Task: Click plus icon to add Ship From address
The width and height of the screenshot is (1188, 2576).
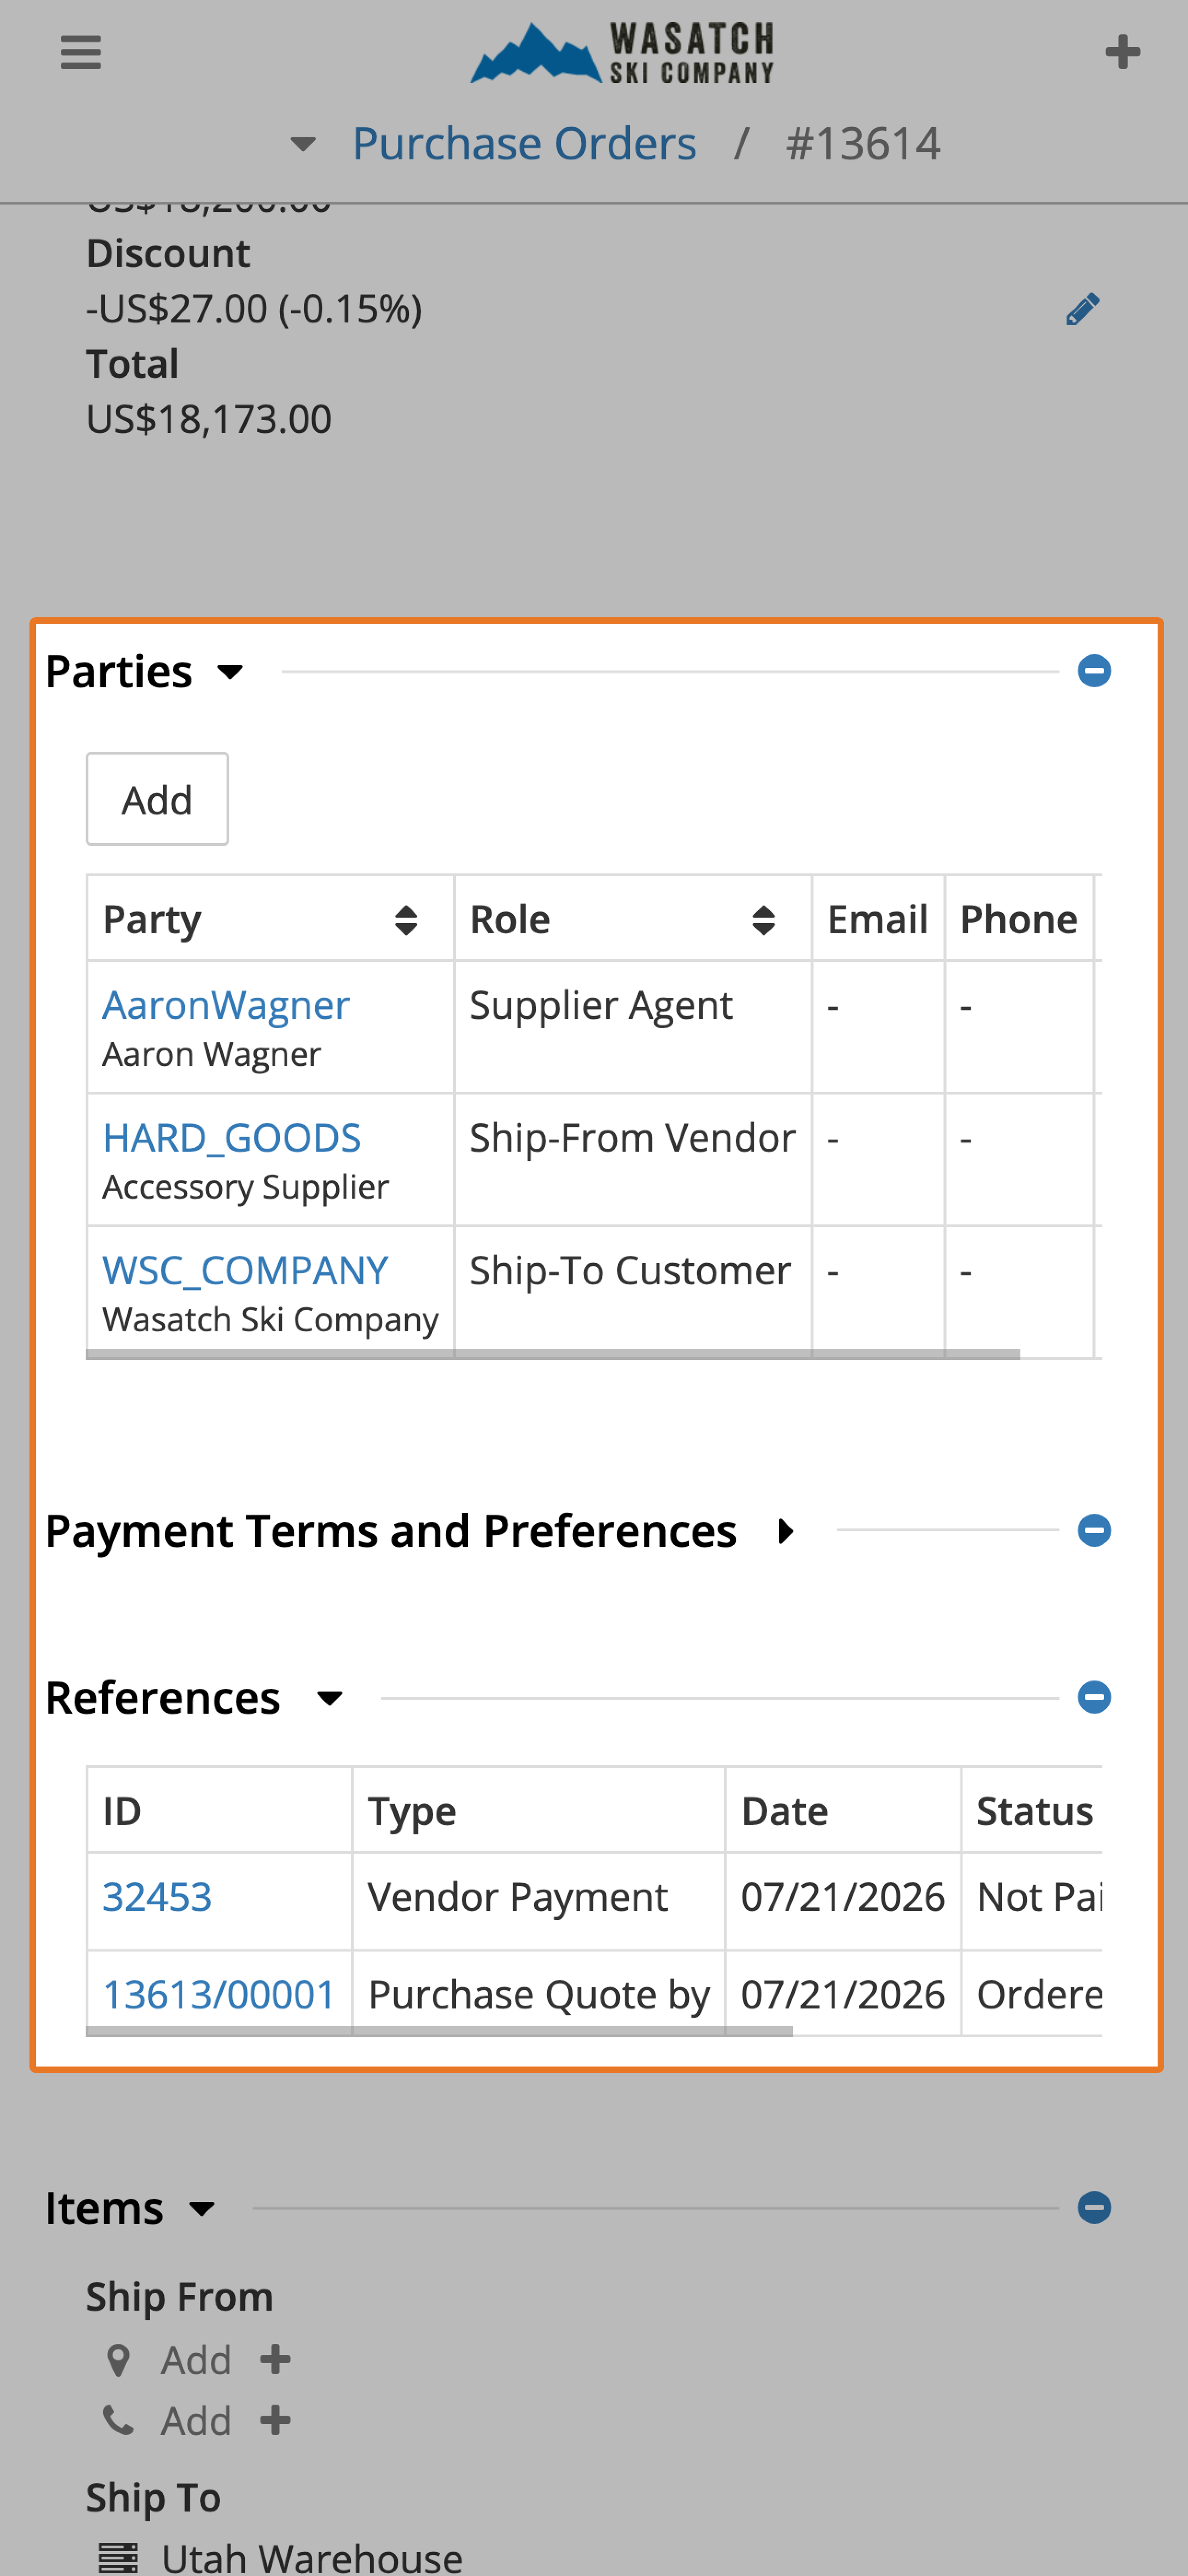Action: click(275, 2359)
